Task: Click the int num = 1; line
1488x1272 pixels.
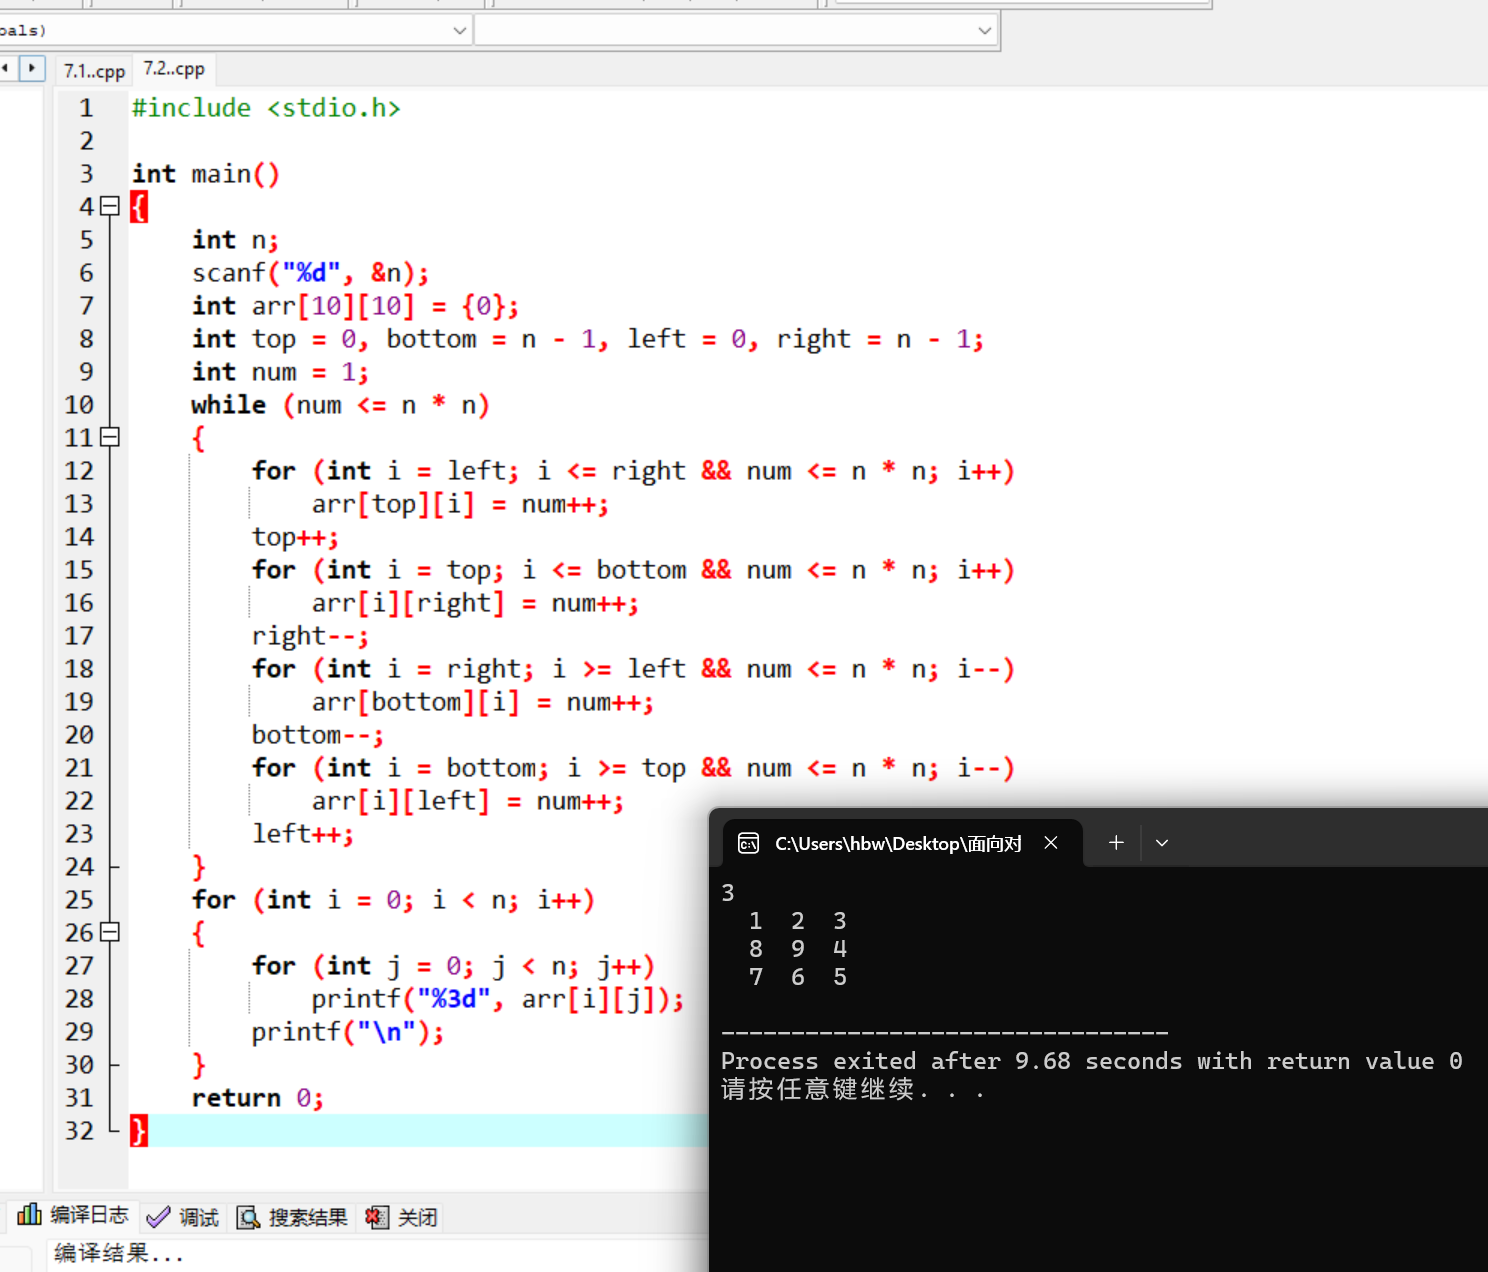Action: click(280, 372)
